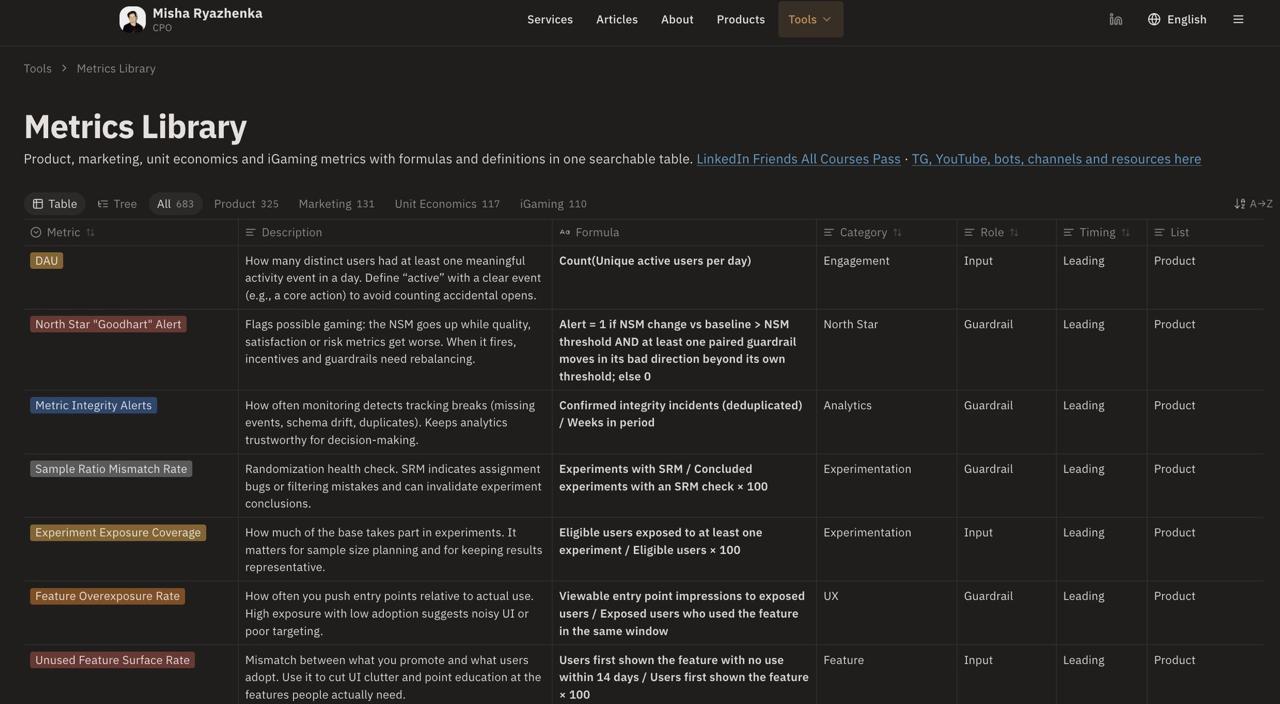The image size is (1280, 704).
Task: Show Unit Economics metrics tab
Action: [x=447, y=204]
